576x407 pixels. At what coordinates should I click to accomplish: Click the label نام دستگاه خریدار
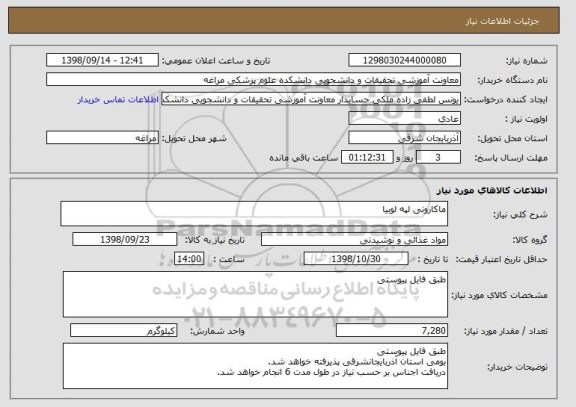512,80
